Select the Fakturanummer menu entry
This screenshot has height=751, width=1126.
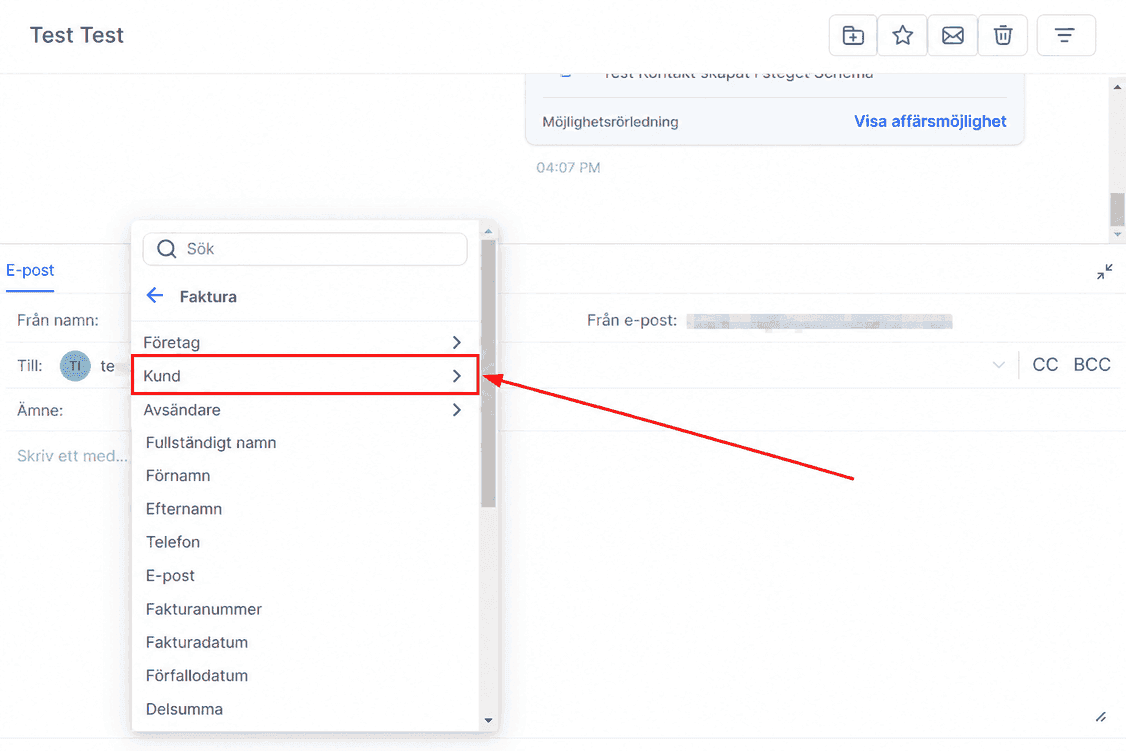(x=203, y=609)
